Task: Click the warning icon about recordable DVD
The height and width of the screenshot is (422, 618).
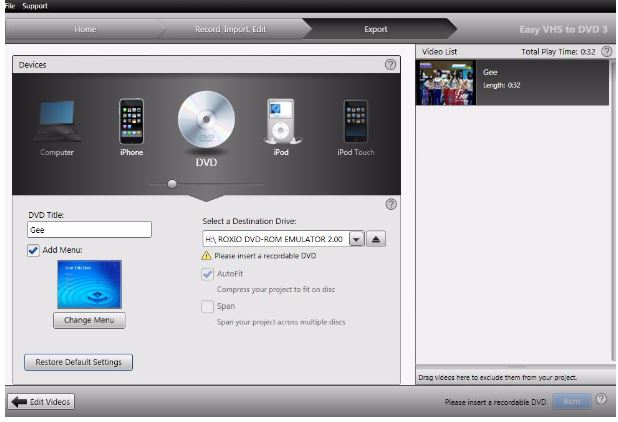Action: click(206, 256)
